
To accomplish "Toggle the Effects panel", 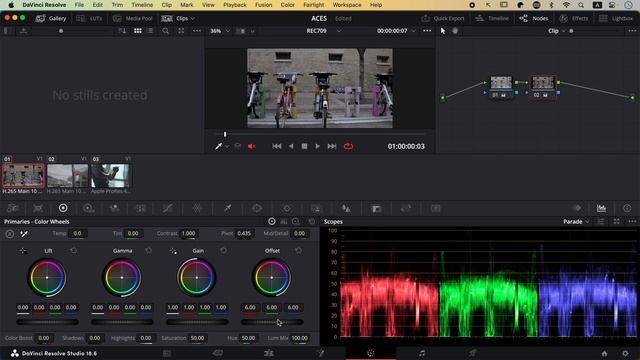I will point(574,18).
